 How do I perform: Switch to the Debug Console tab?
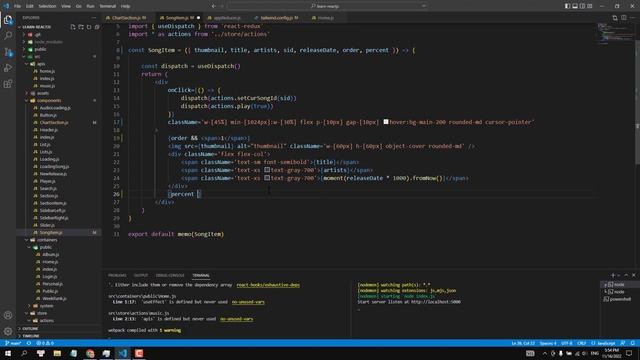point(170,276)
